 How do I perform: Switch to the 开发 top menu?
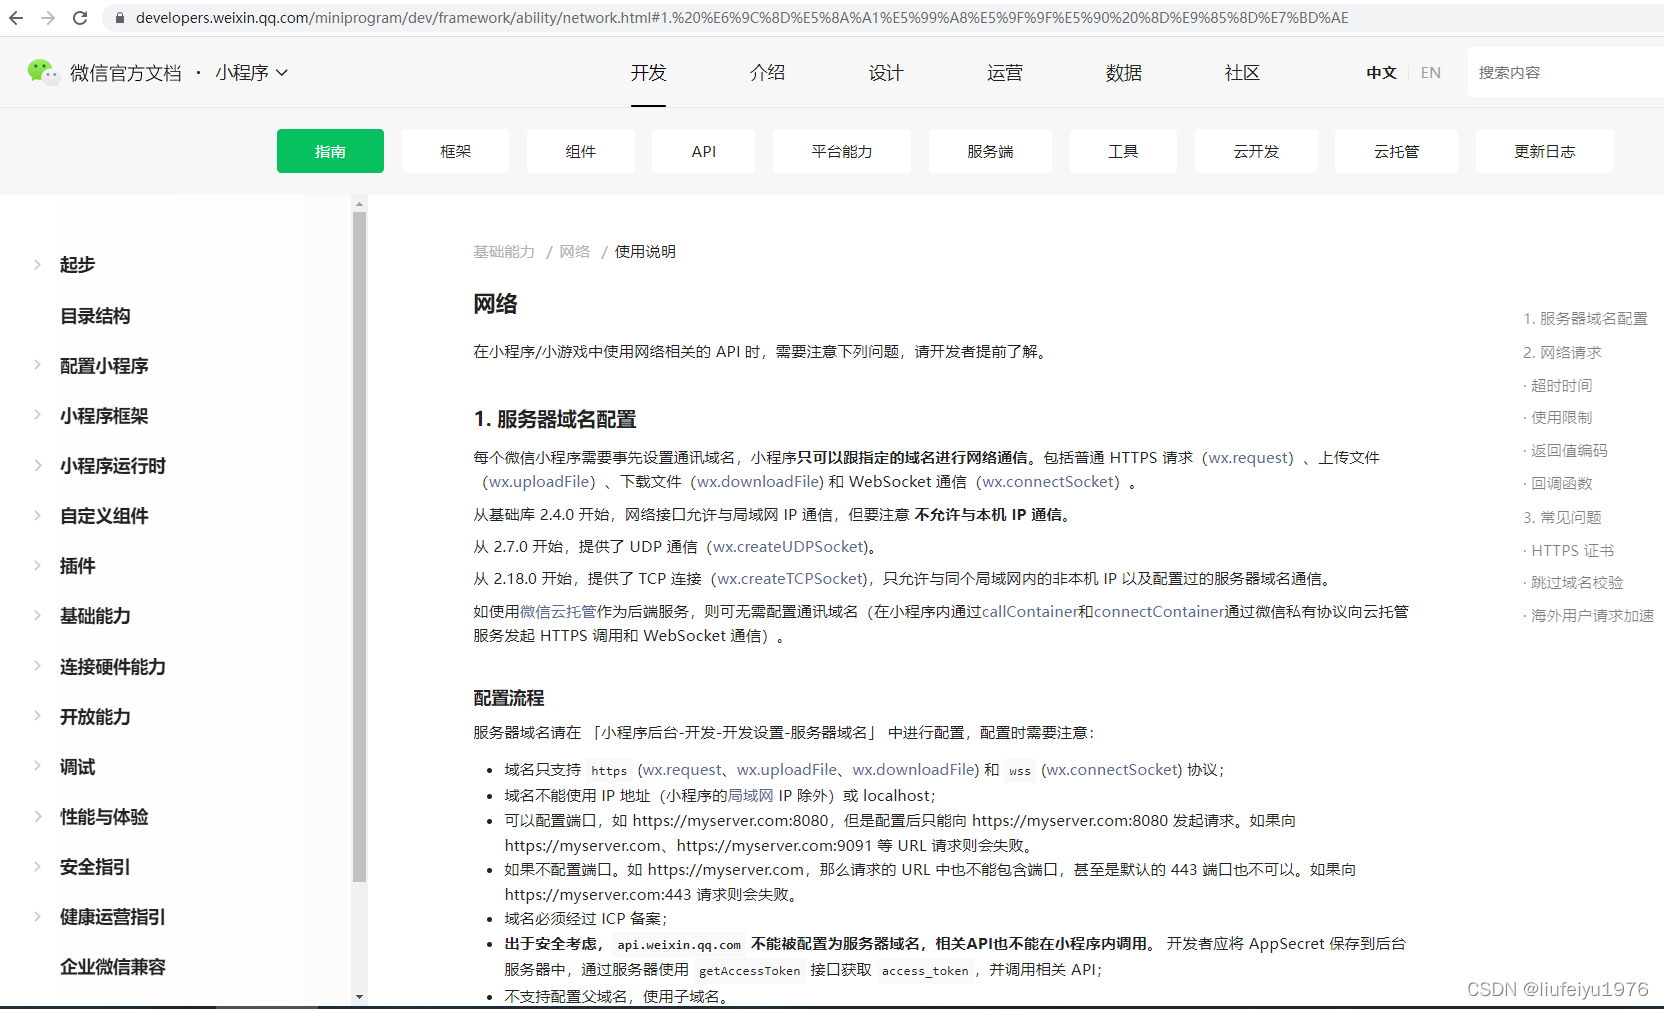coord(648,73)
